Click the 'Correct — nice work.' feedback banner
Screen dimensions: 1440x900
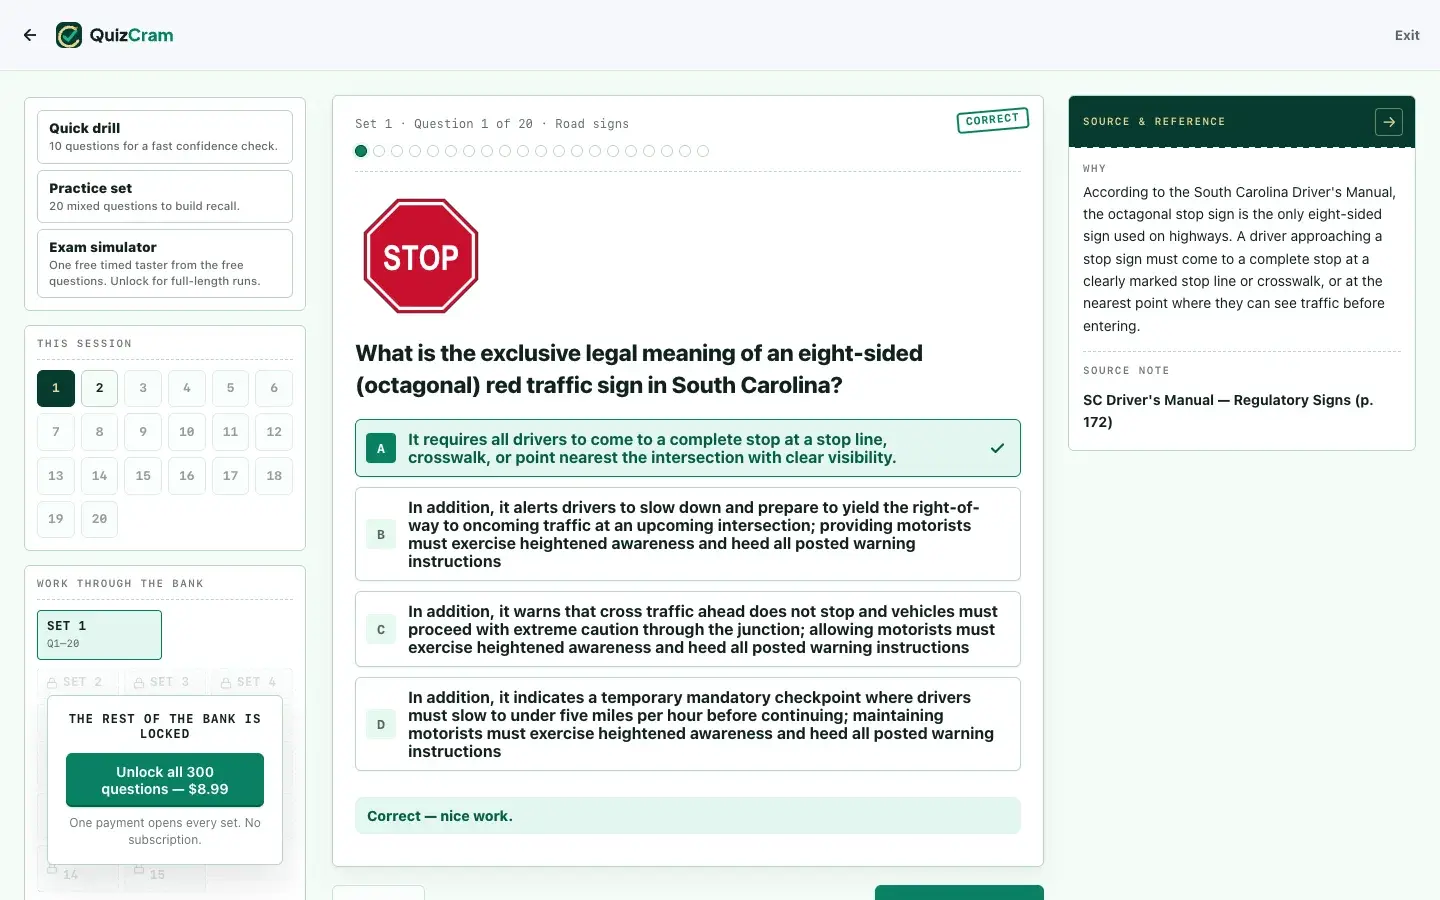point(688,816)
